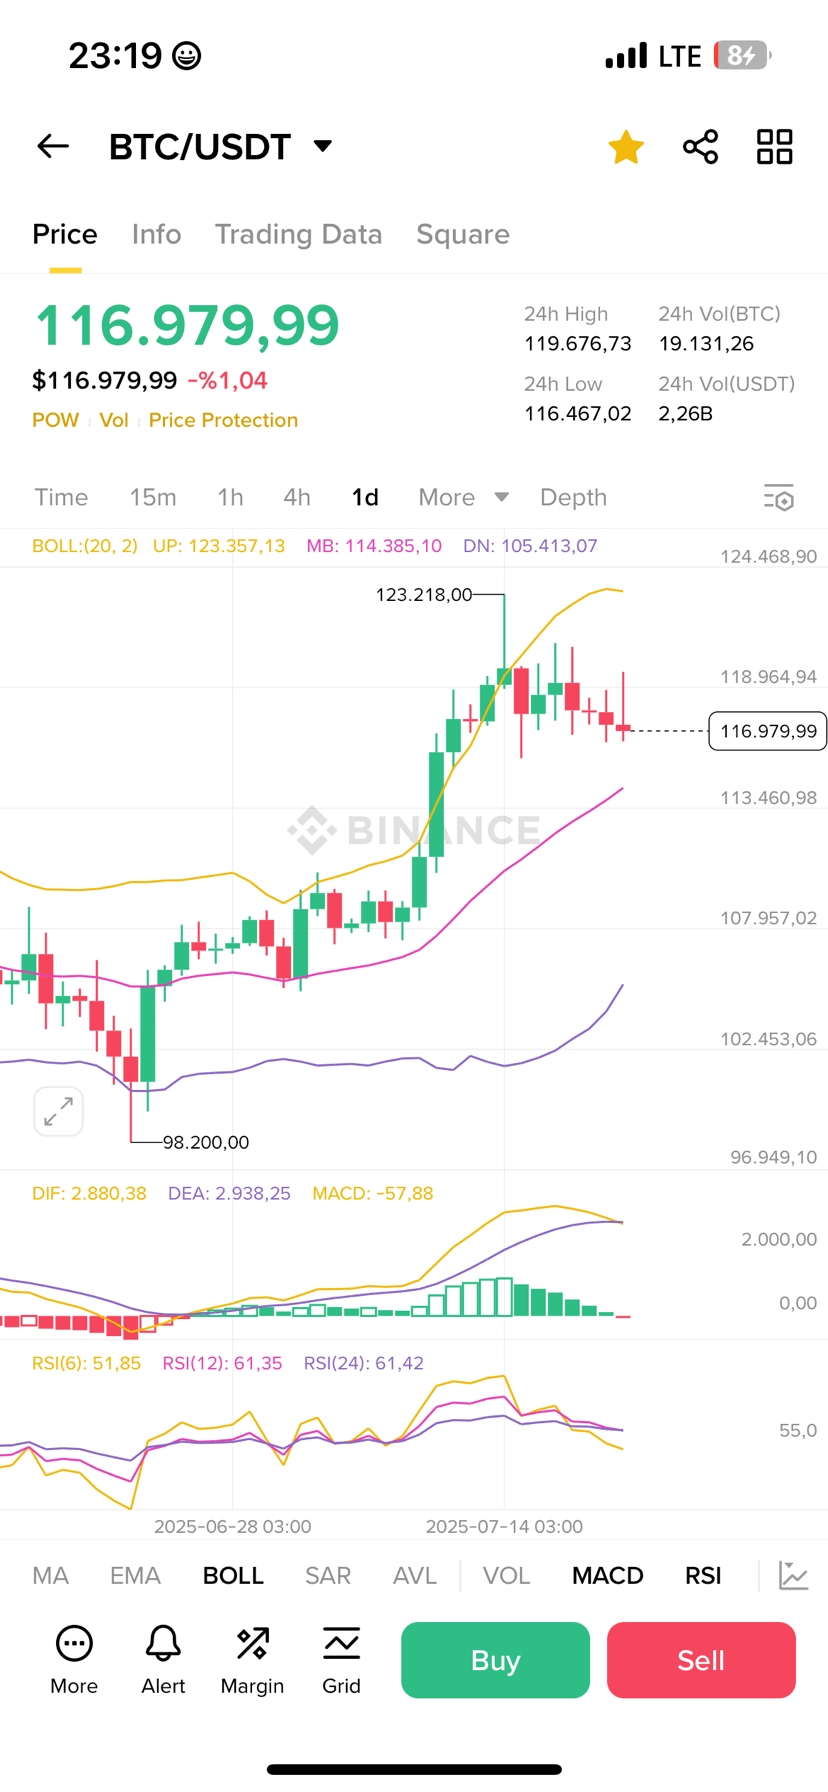
Task: Select the 1d chart interval
Action: point(365,497)
